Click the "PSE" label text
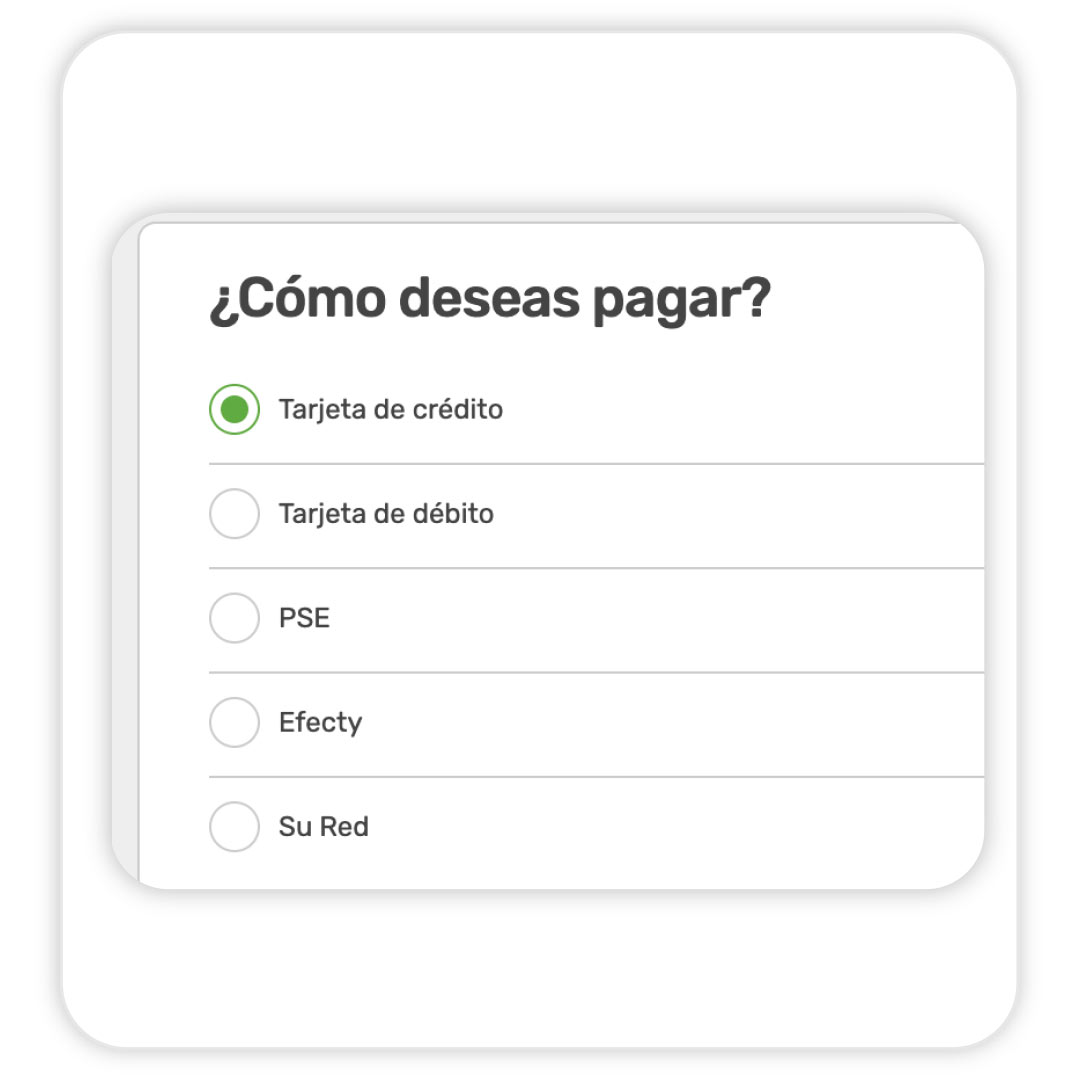The height and width of the screenshot is (1080, 1080). (304, 618)
